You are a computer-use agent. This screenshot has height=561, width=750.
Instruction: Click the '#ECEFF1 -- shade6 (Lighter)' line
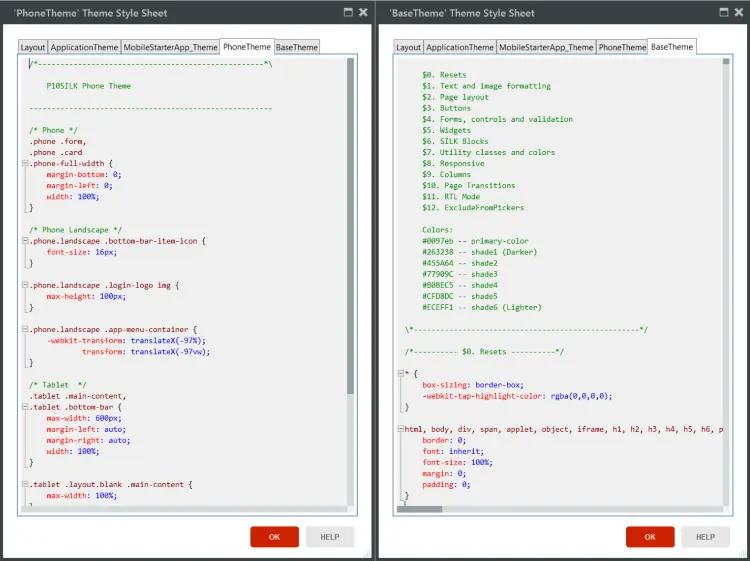coord(482,307)
